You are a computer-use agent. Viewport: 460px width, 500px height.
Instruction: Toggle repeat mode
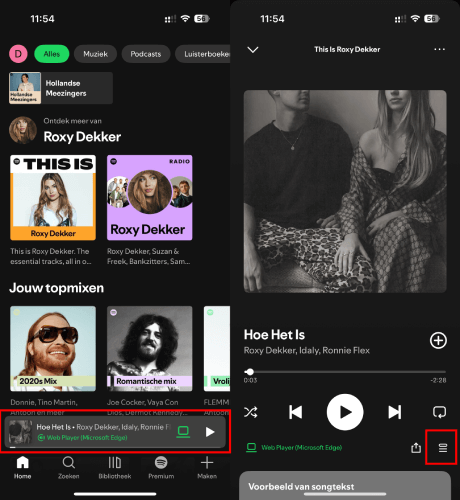click(439, 412)
